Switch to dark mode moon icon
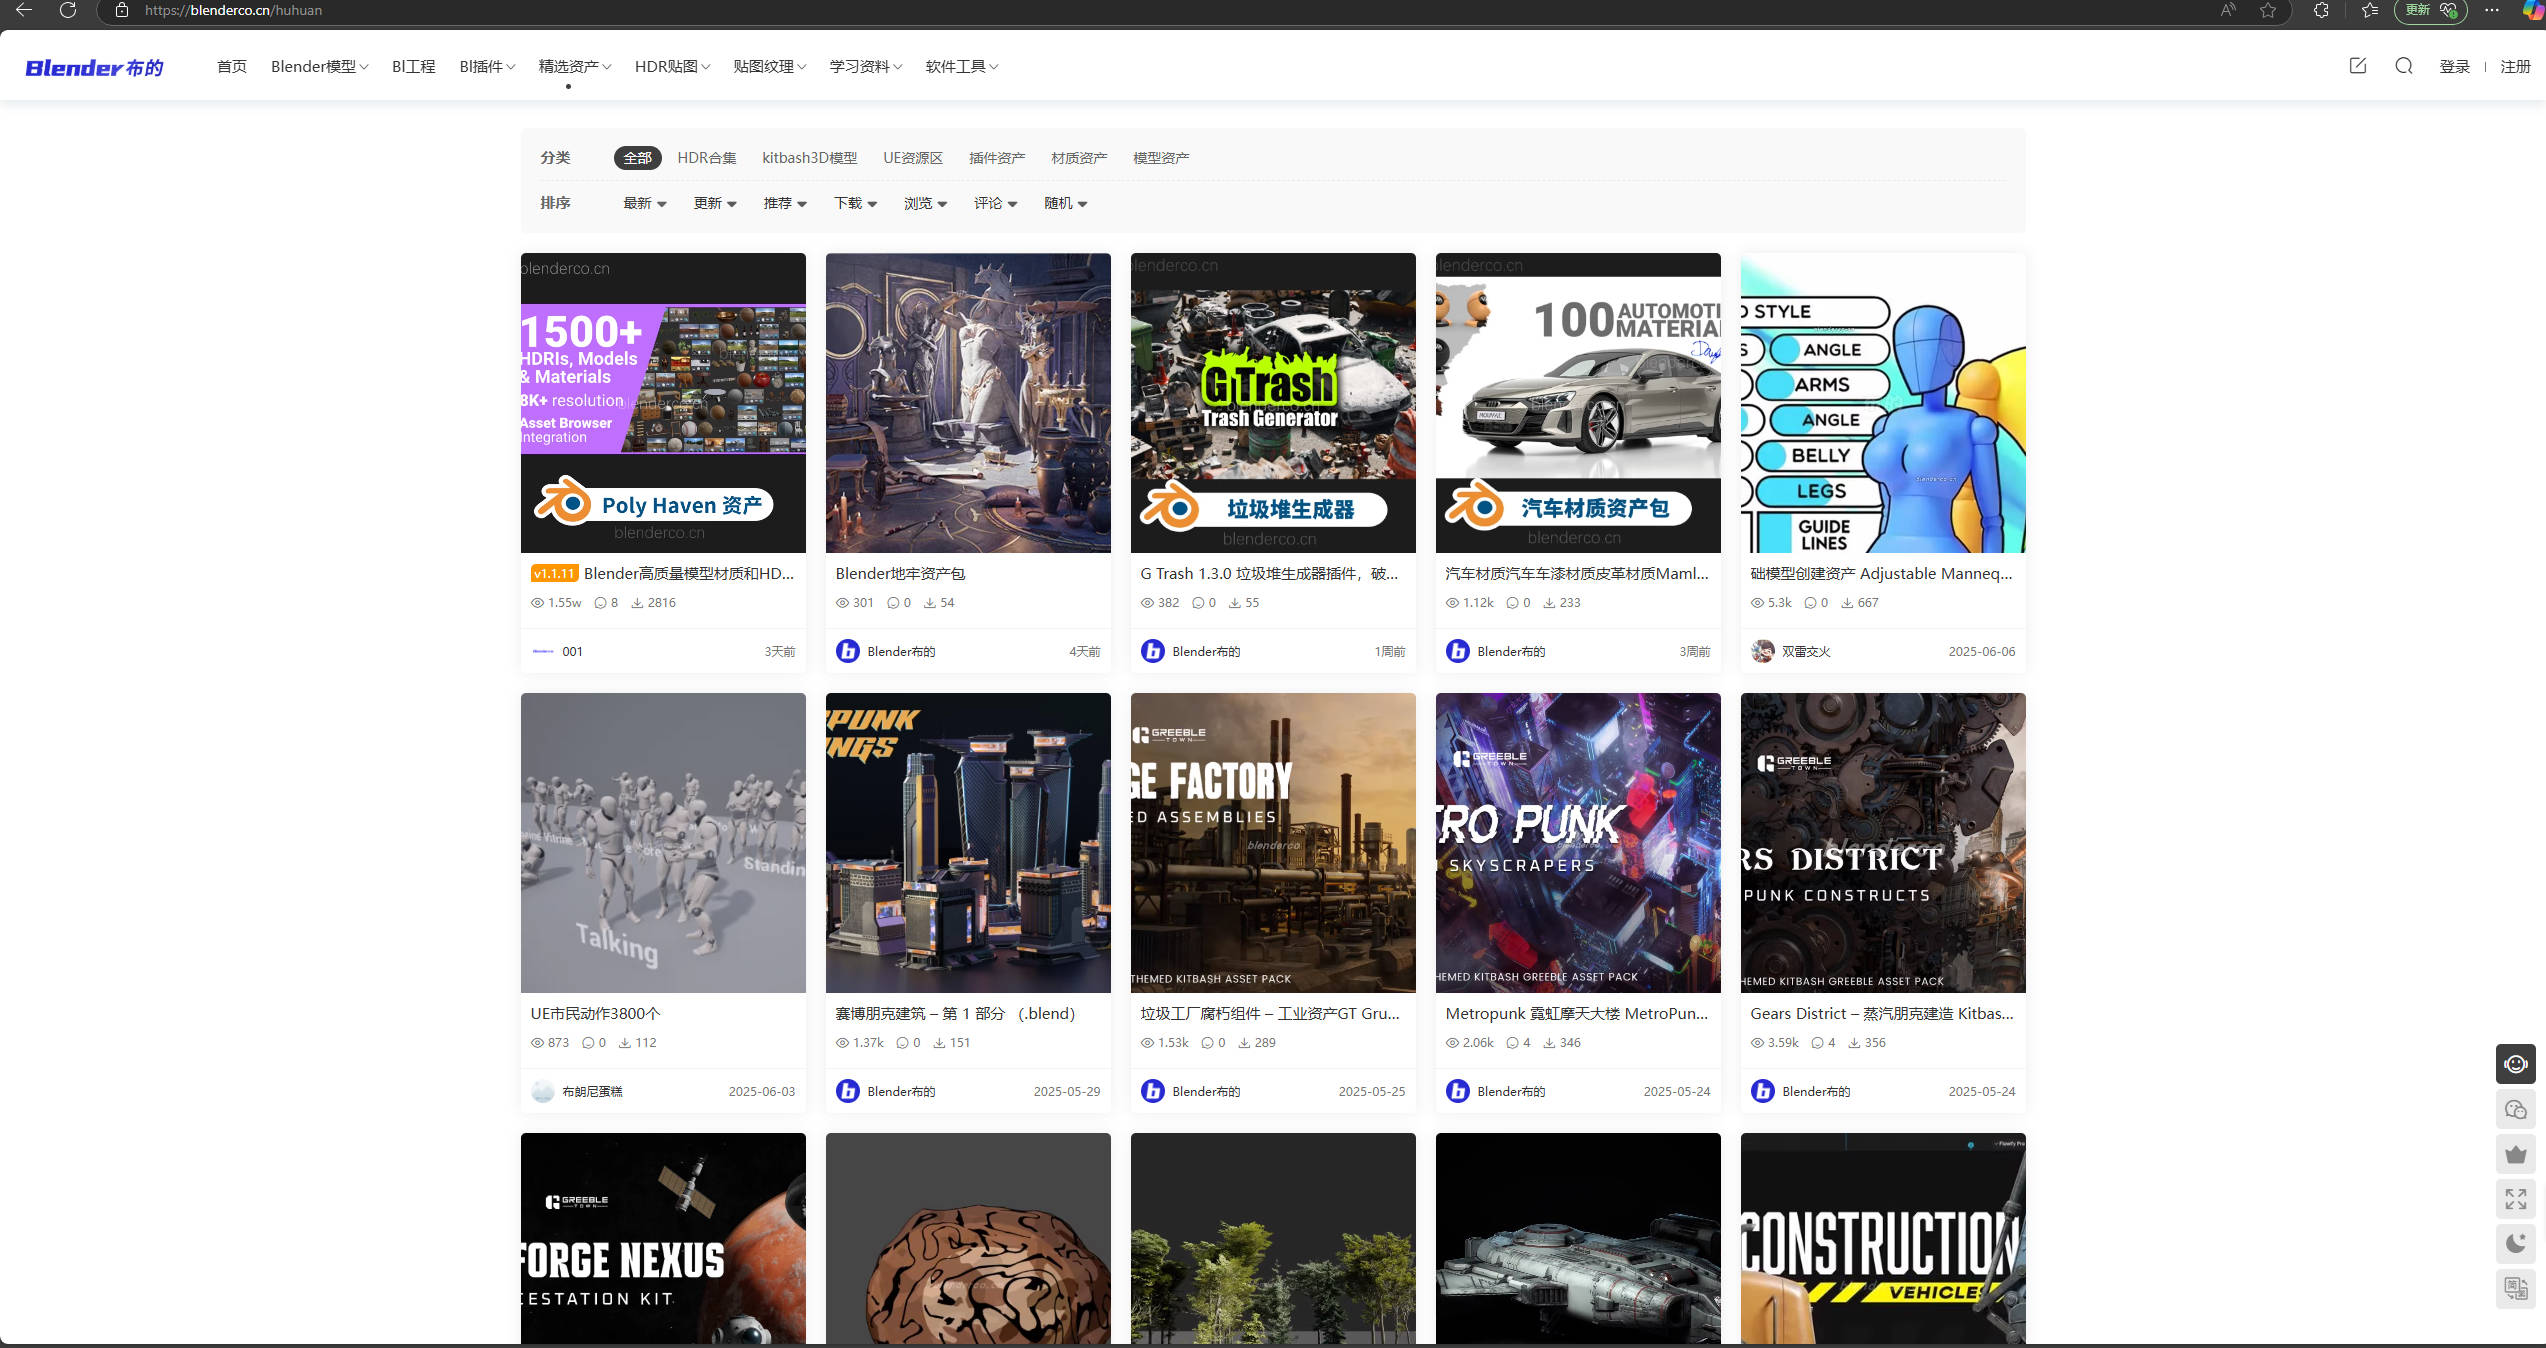The height and width of the screenshot is (1348, 2546). coord(2516,1244)
